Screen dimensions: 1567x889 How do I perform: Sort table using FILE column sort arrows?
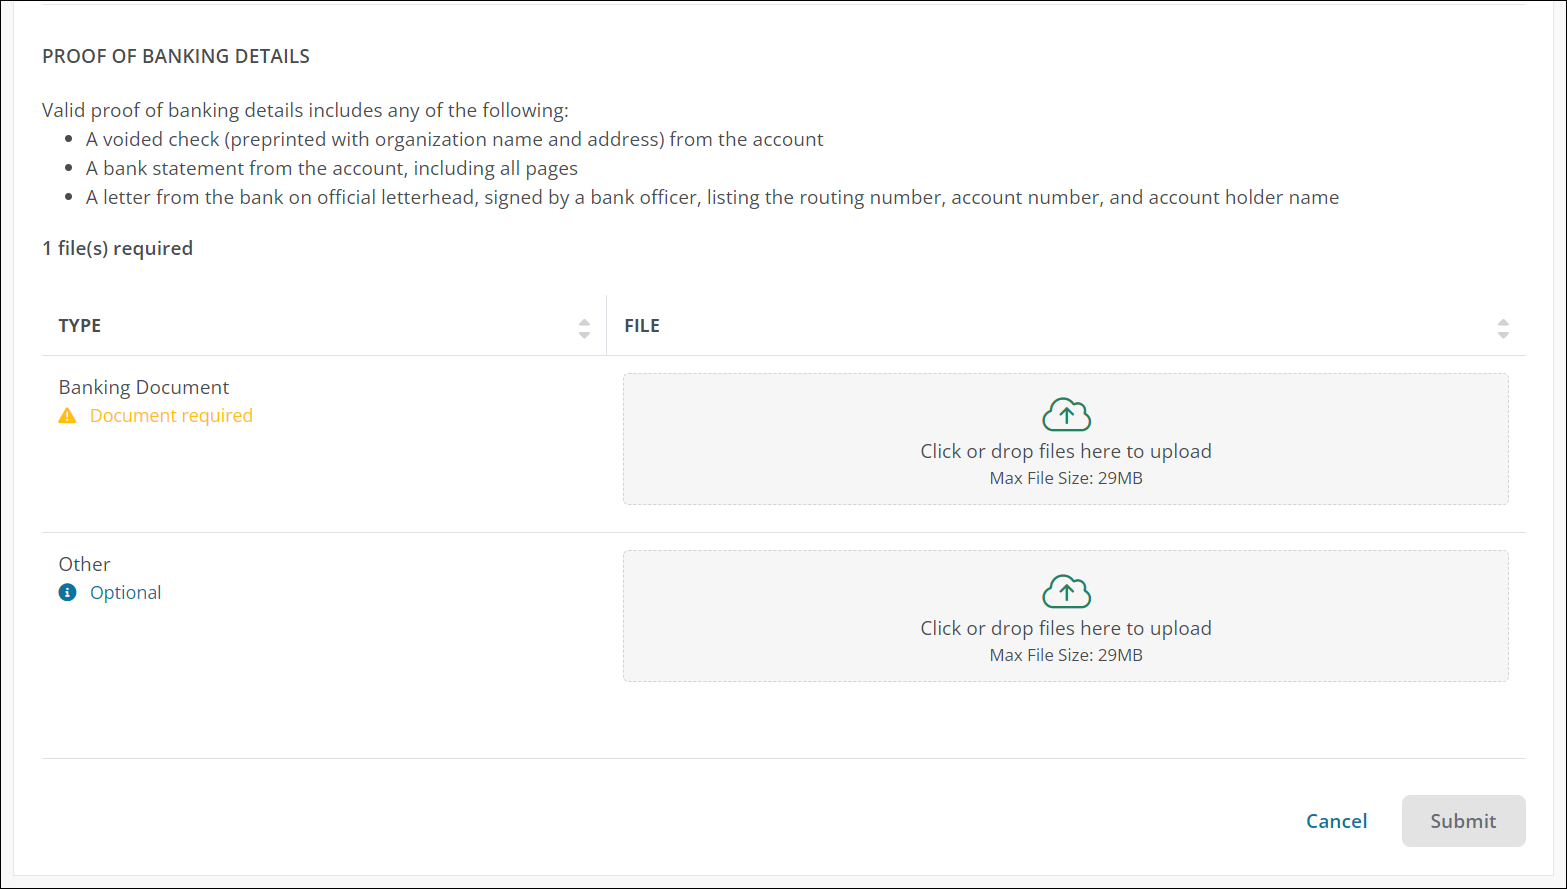pyautogui.click(x=1502, y=328)
